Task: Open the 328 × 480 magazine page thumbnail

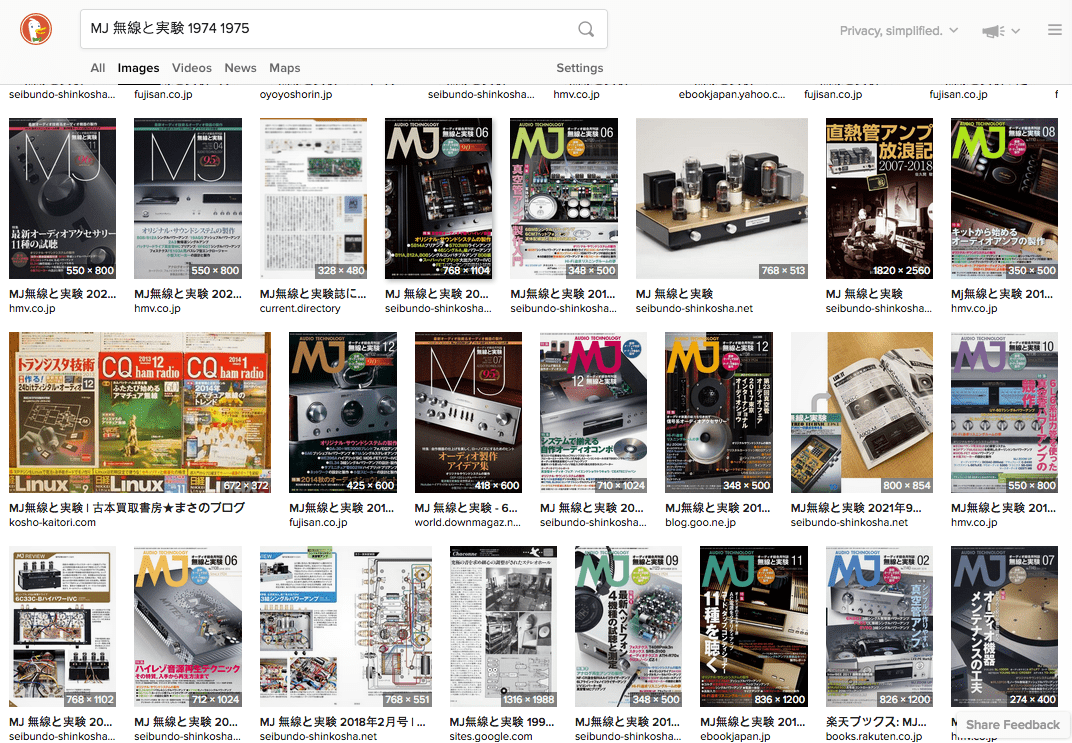Action: point(313,198)
